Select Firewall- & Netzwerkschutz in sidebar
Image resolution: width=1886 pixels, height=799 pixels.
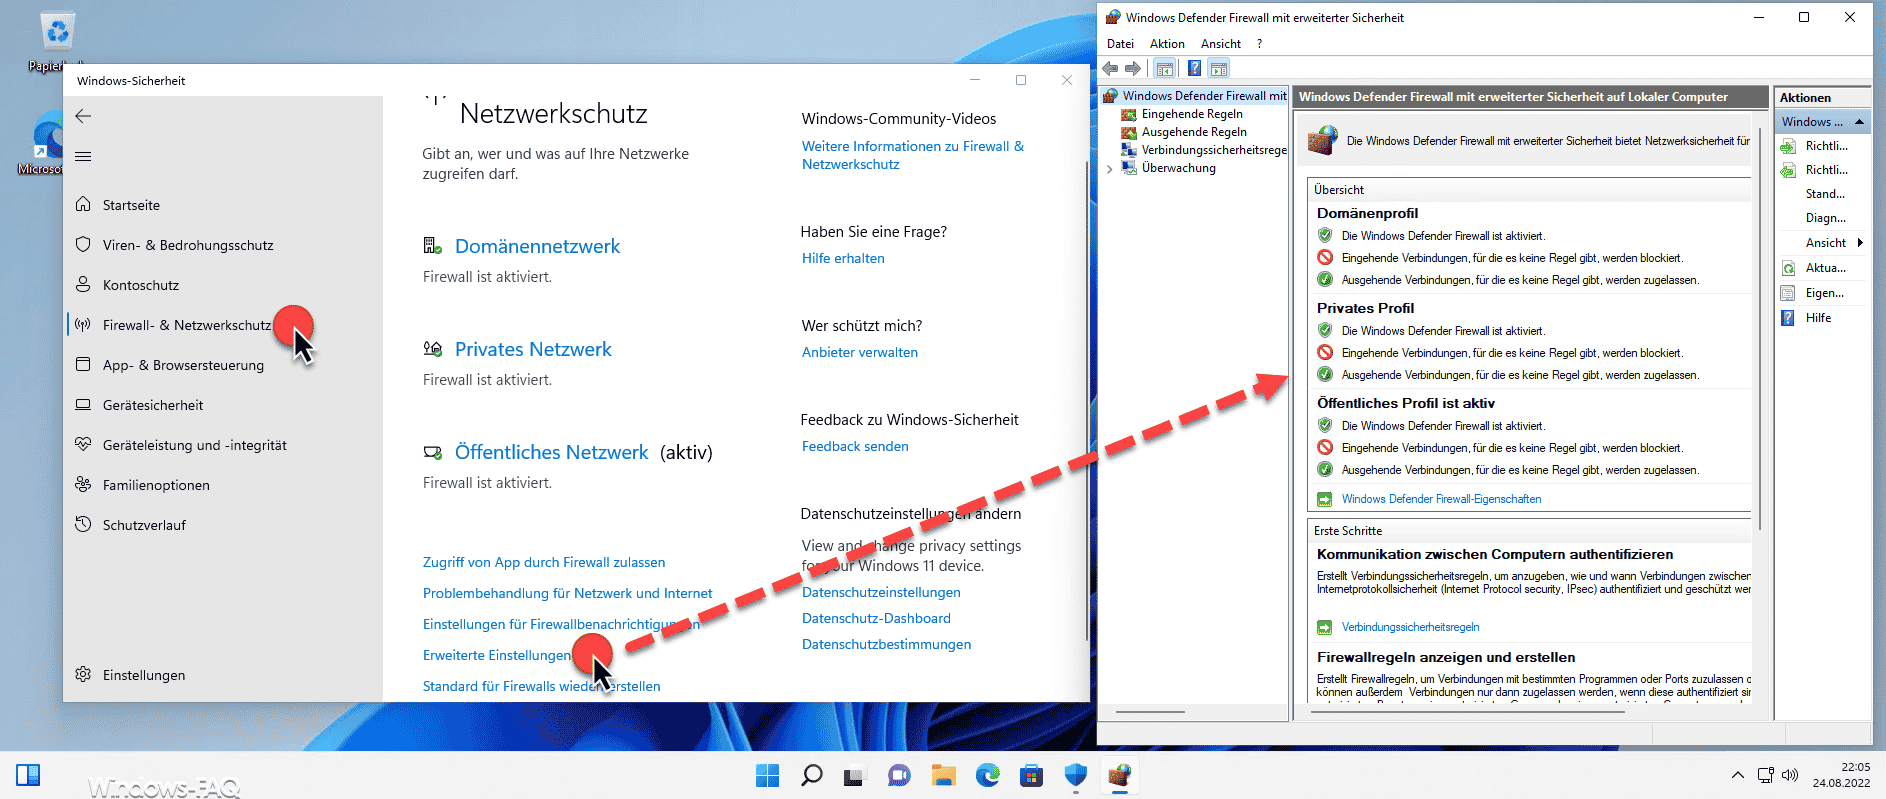point(187,325)
